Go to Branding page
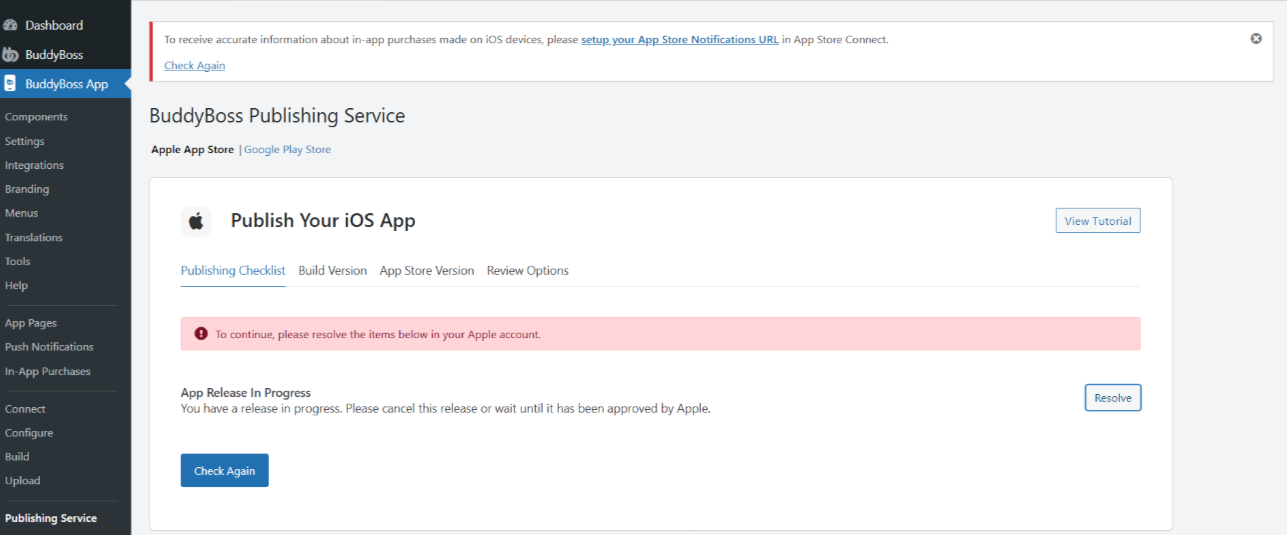The width and height of the screenshot is (1287, 535). (27, 189)
